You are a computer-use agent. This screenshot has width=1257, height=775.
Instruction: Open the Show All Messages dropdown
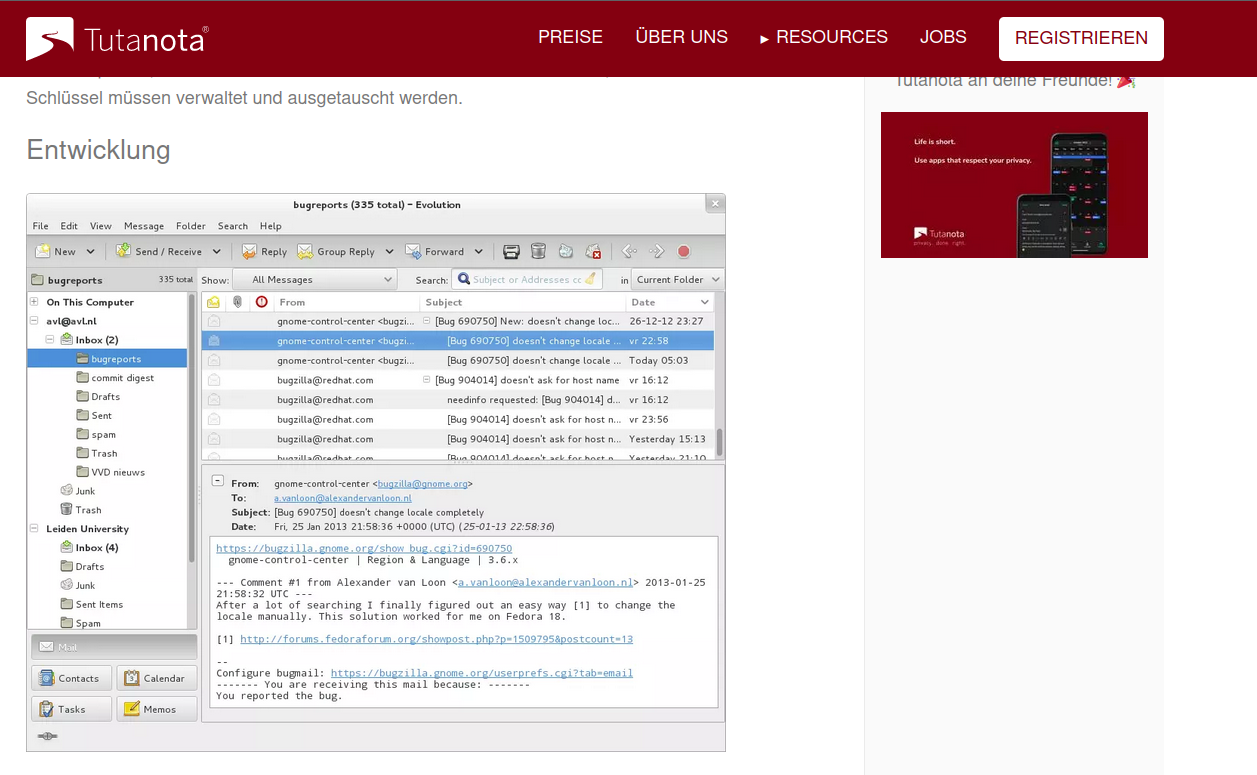315,280
